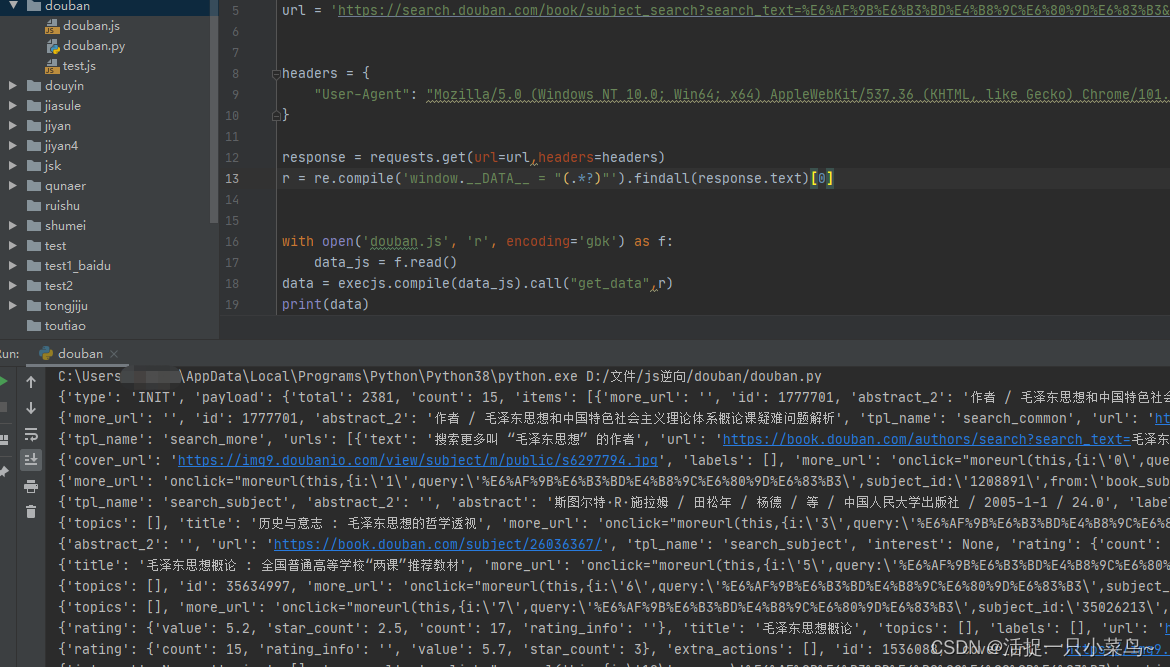Click the Restore Layout icon in Run panel
Screen dimensions: 1170x667
coord(3,439)
